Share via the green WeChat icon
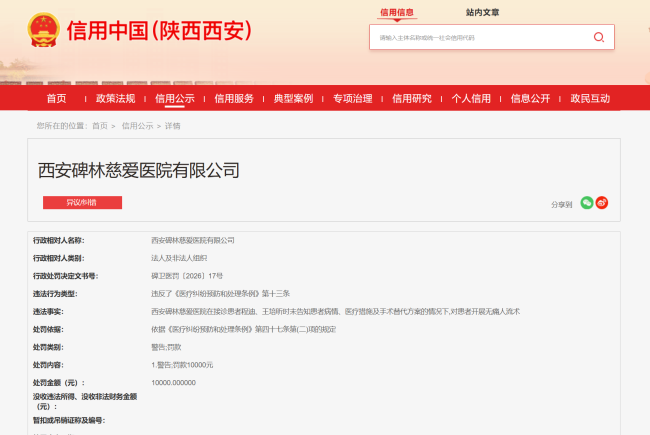This screenshot has width=650, height=435. (587, 203)
